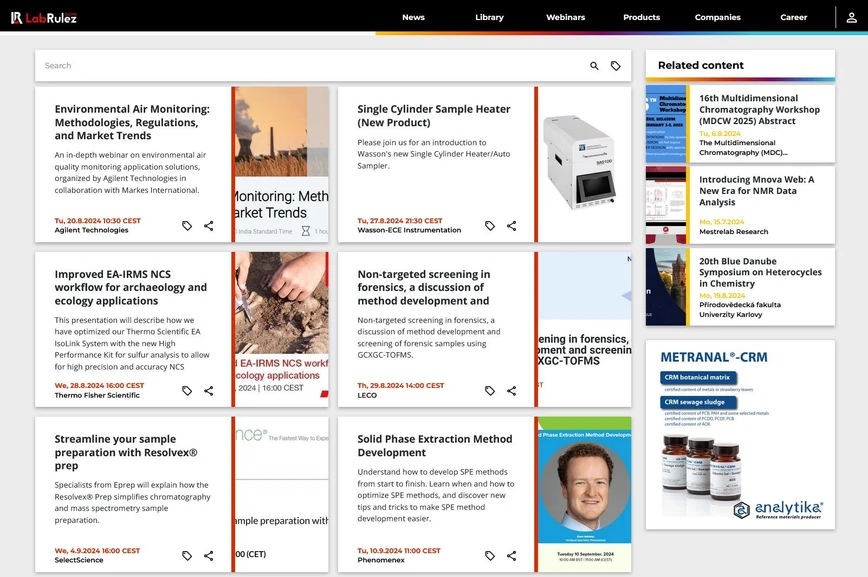Click tag icon on Improved EA-IRMS NCS card

click(x=187, y=390)
